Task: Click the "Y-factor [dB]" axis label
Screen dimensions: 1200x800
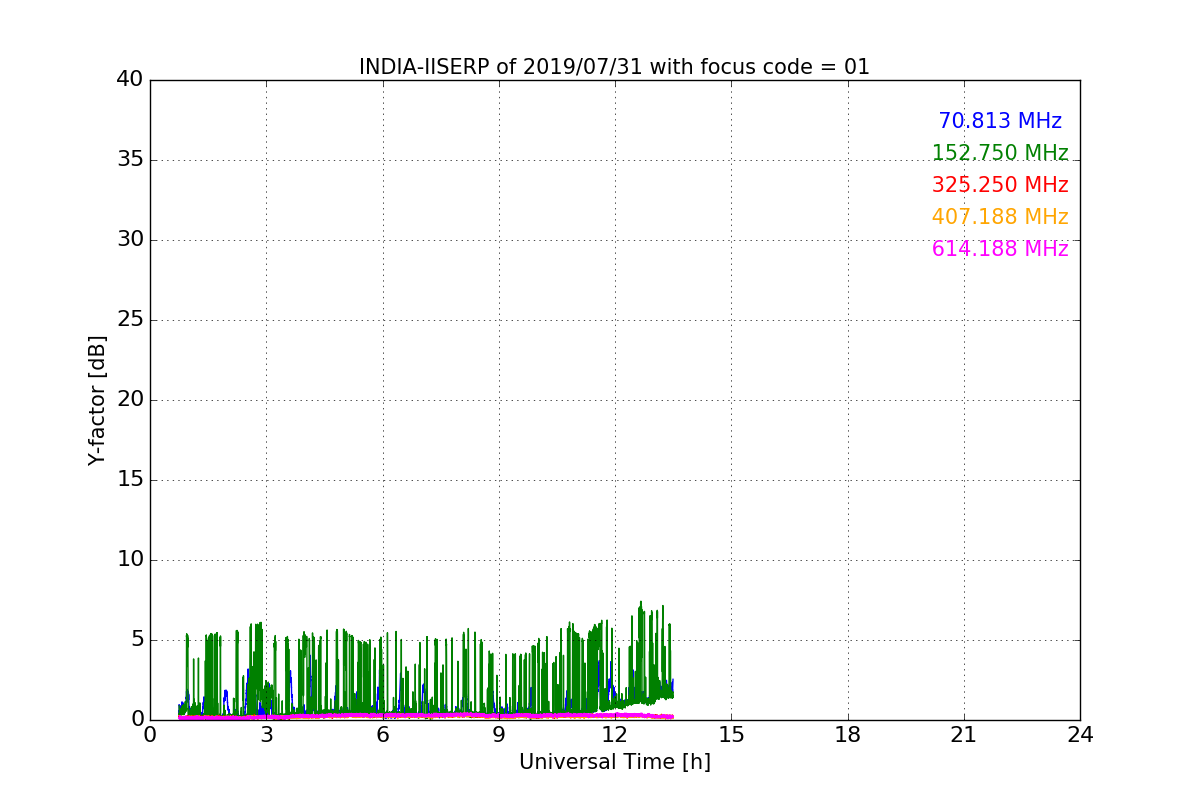Action: pos(97,400)
